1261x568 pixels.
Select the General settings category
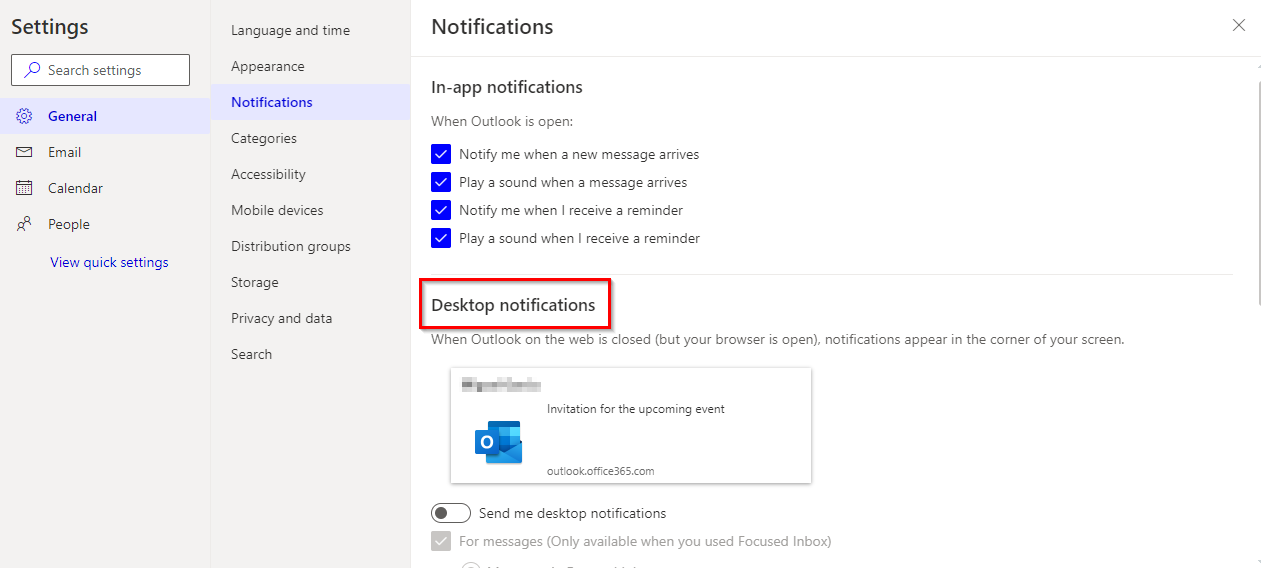tap(105, 116)
